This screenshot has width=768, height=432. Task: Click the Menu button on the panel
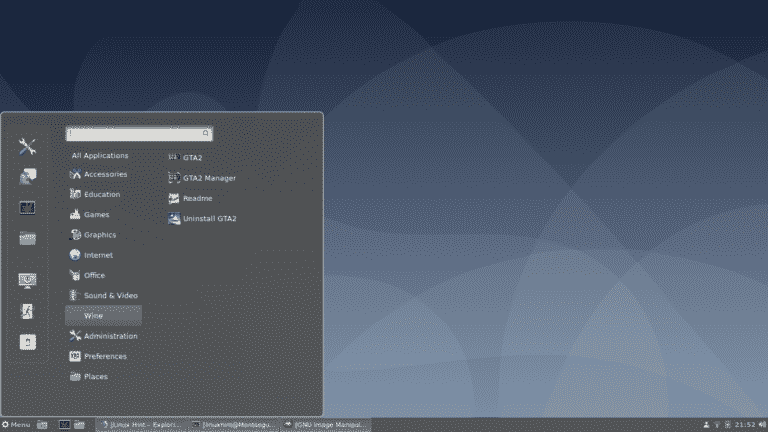16,425
